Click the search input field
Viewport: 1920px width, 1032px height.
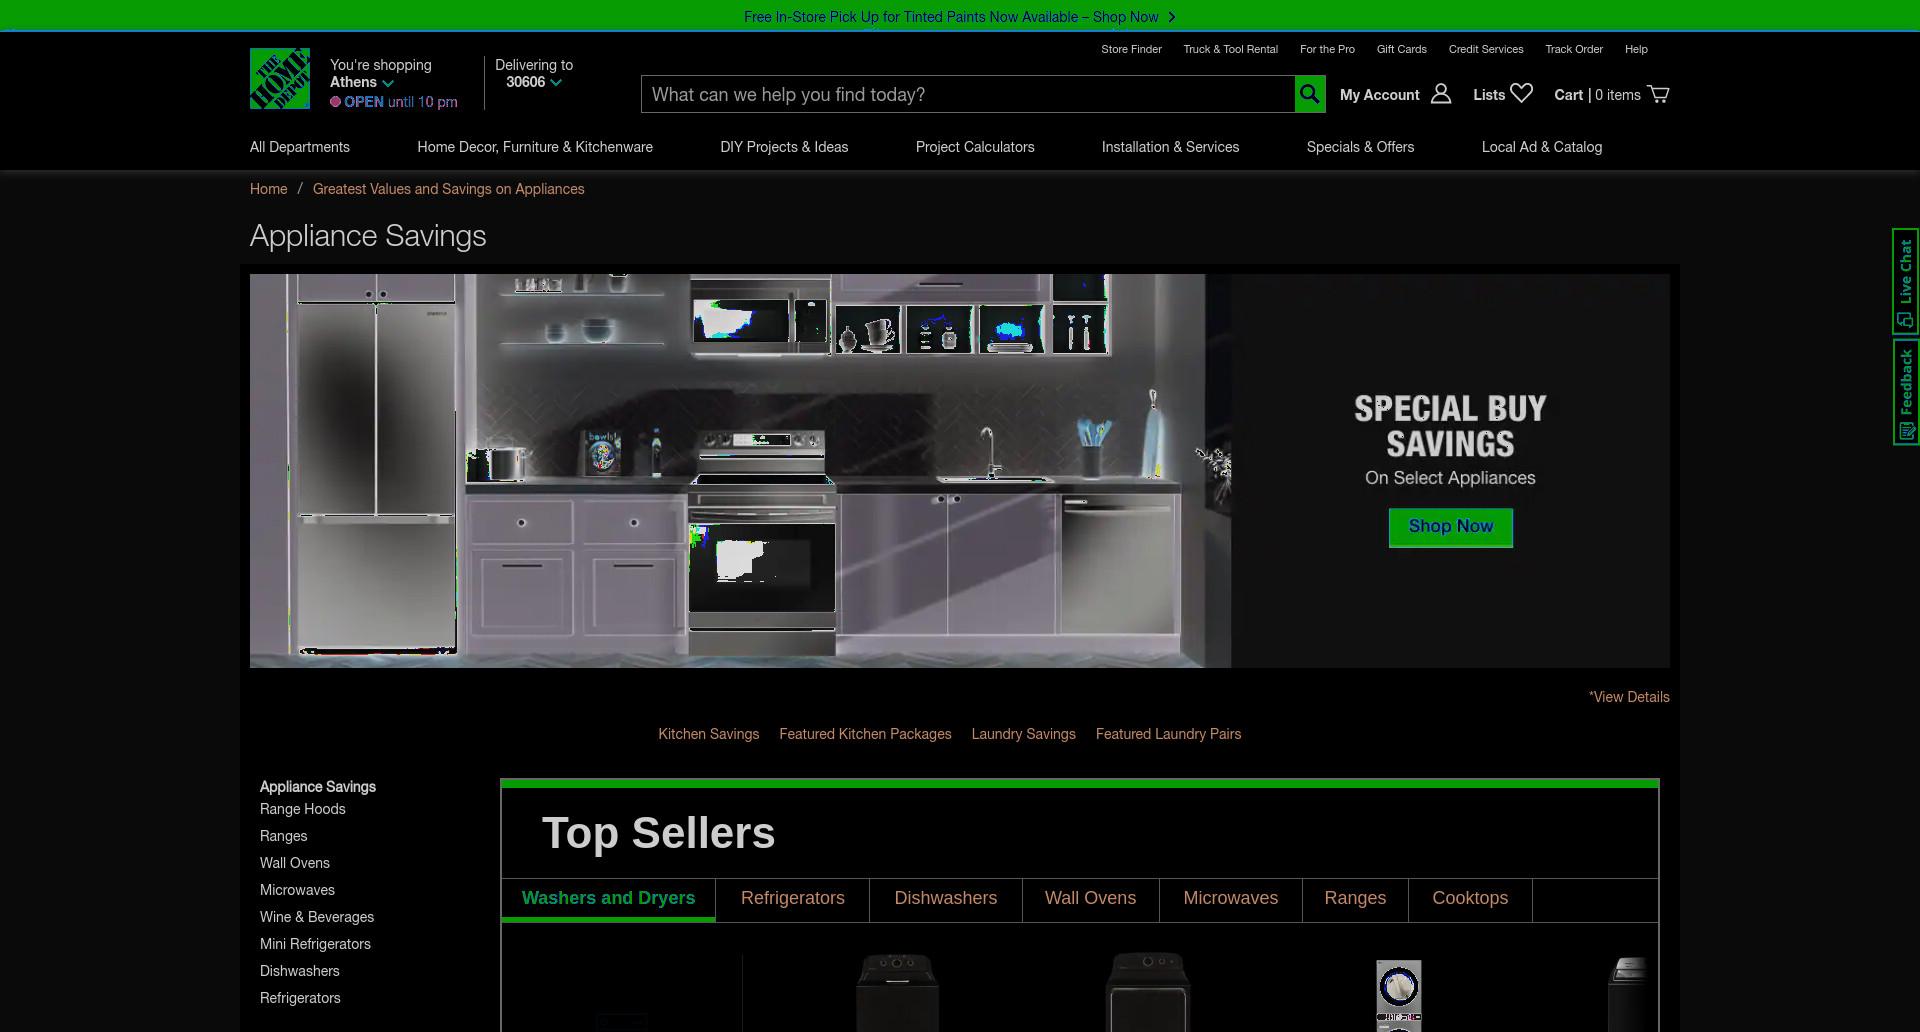pyautogui.click(x=967, y=94)
